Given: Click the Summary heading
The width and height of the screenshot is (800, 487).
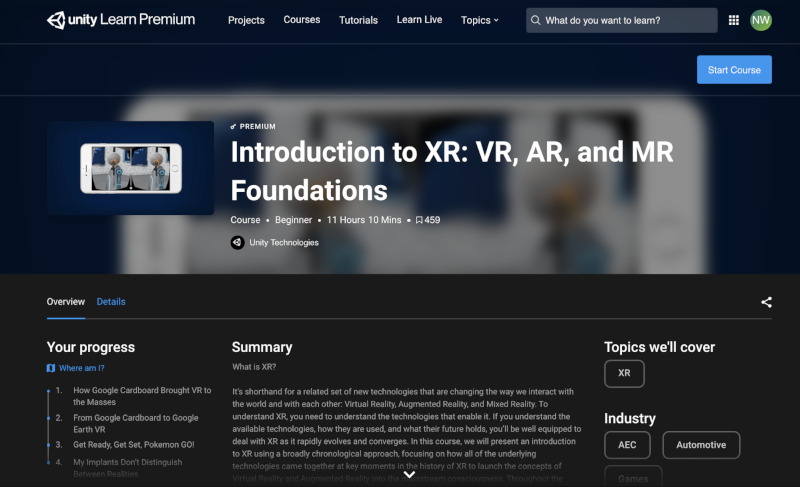Looking at the screenshot, I should coord(262,347).
